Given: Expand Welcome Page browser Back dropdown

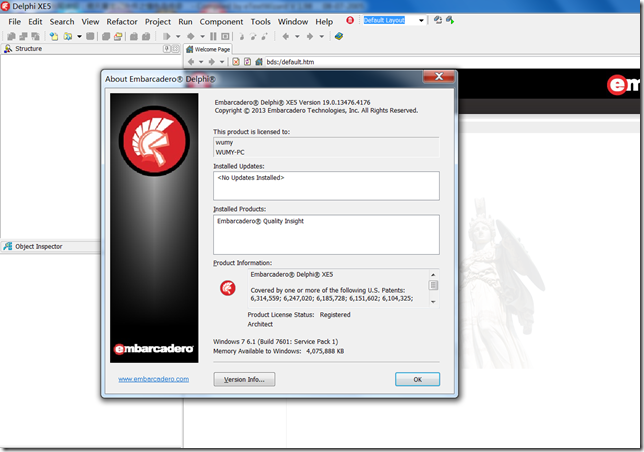Looking at the screenshot, I should pos(201,62).
